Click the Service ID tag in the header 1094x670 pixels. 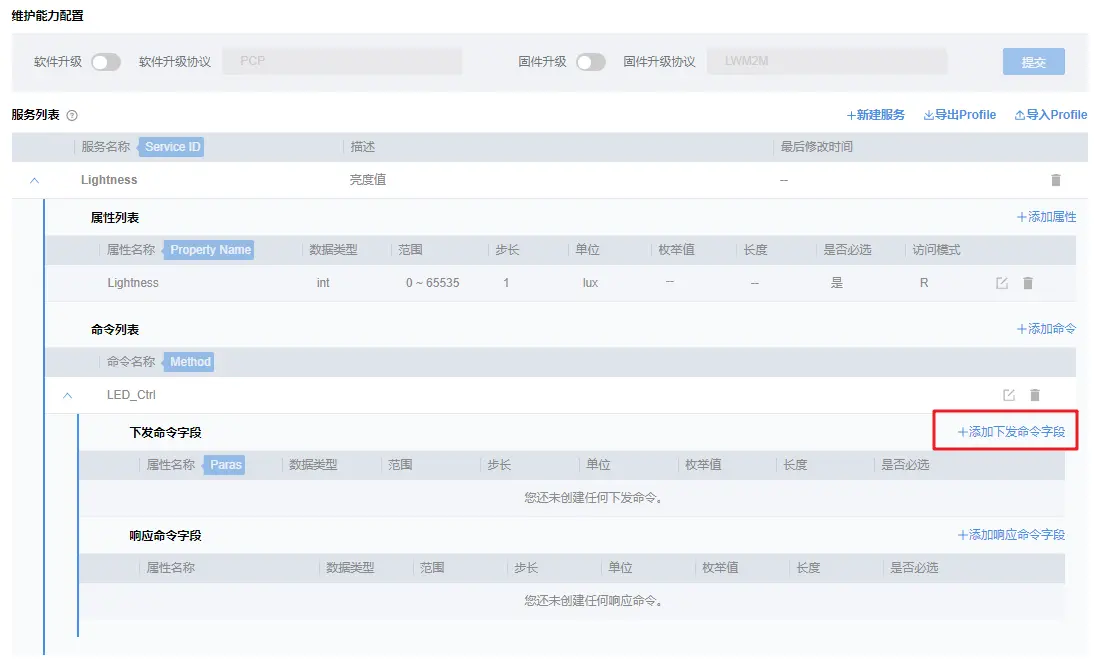click(x=172, y=147)
